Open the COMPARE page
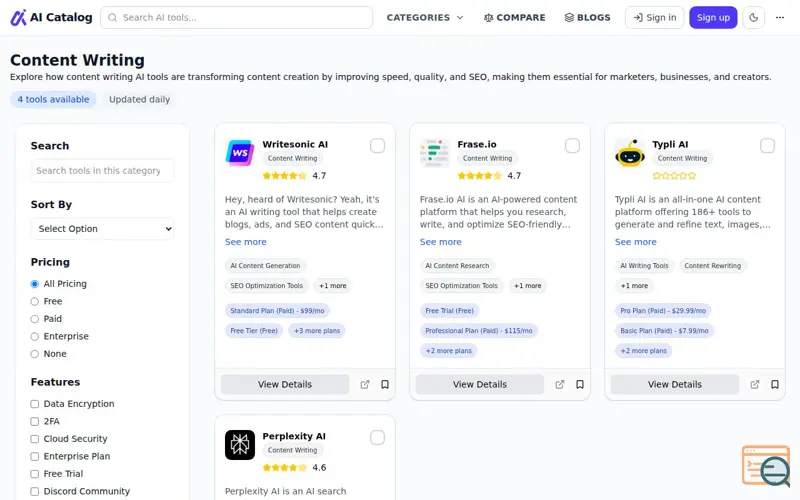This screenshot has width=800, height=500. pos(514,17)
